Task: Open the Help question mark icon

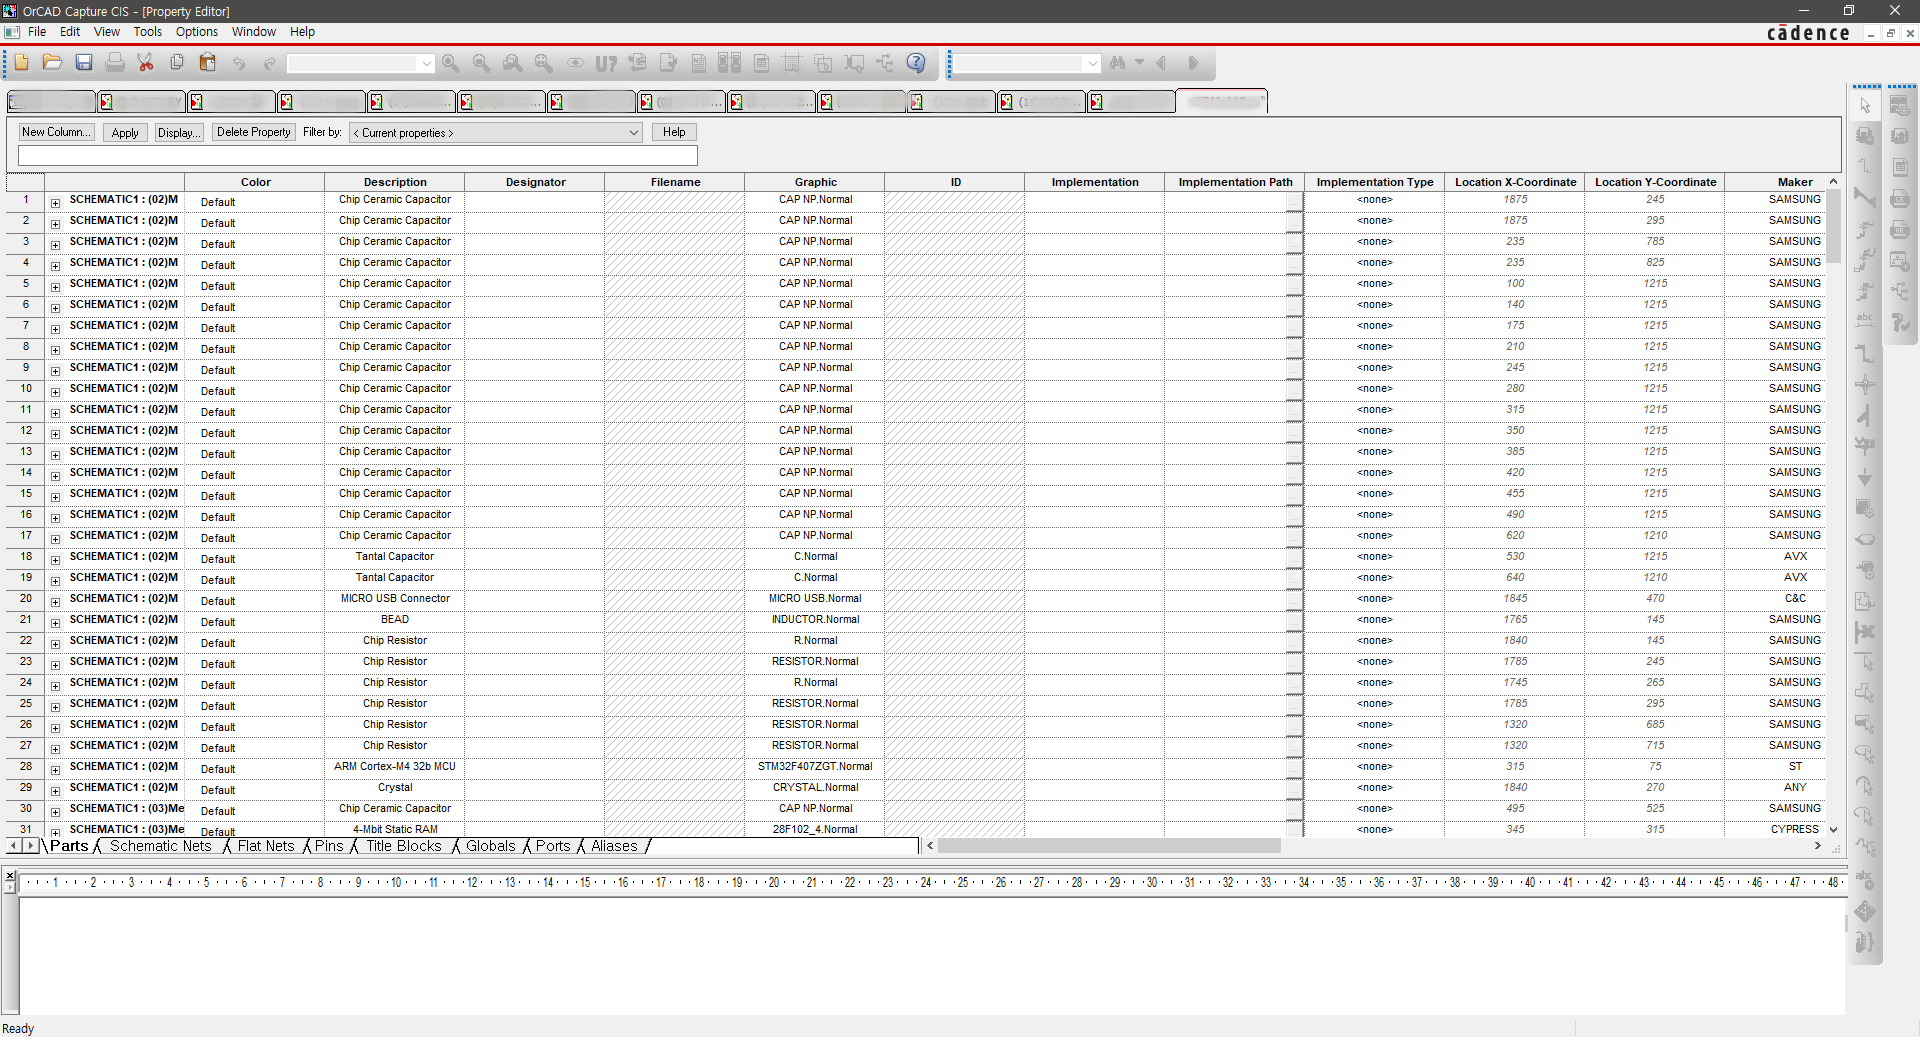Action: click(916, 63)
